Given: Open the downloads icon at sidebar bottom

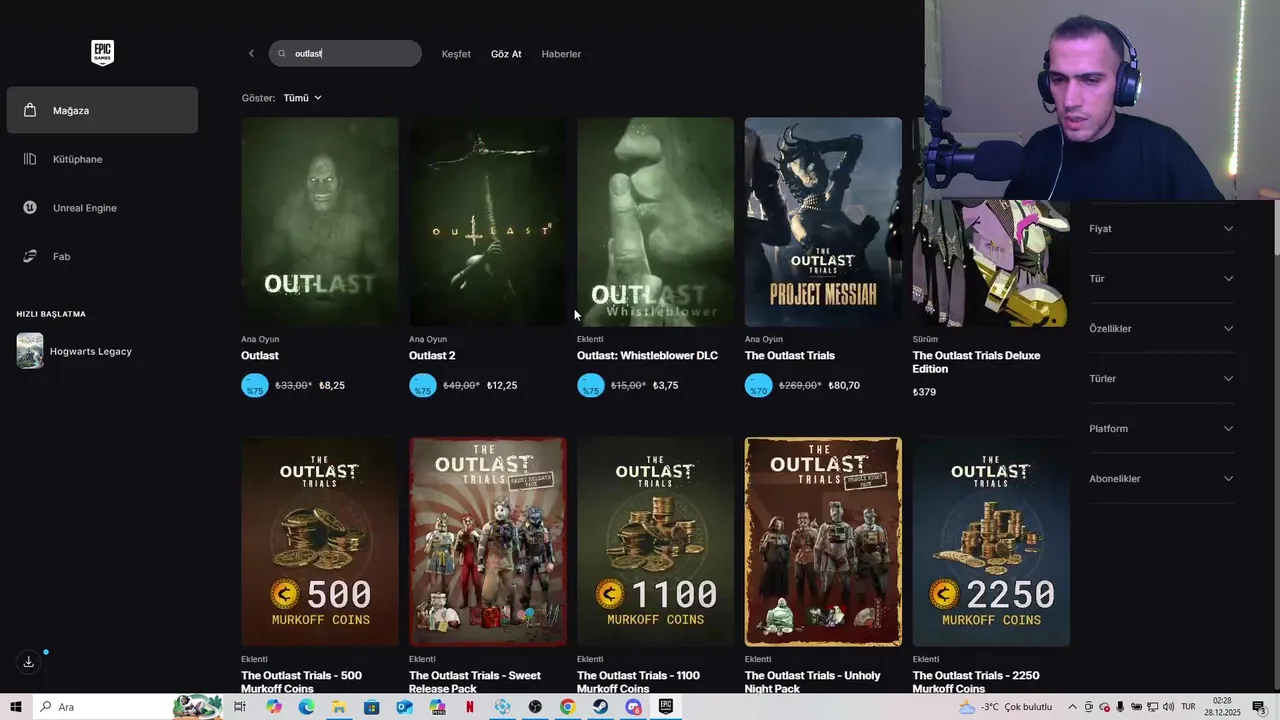Looking at the screenshot, I should 29,662.
